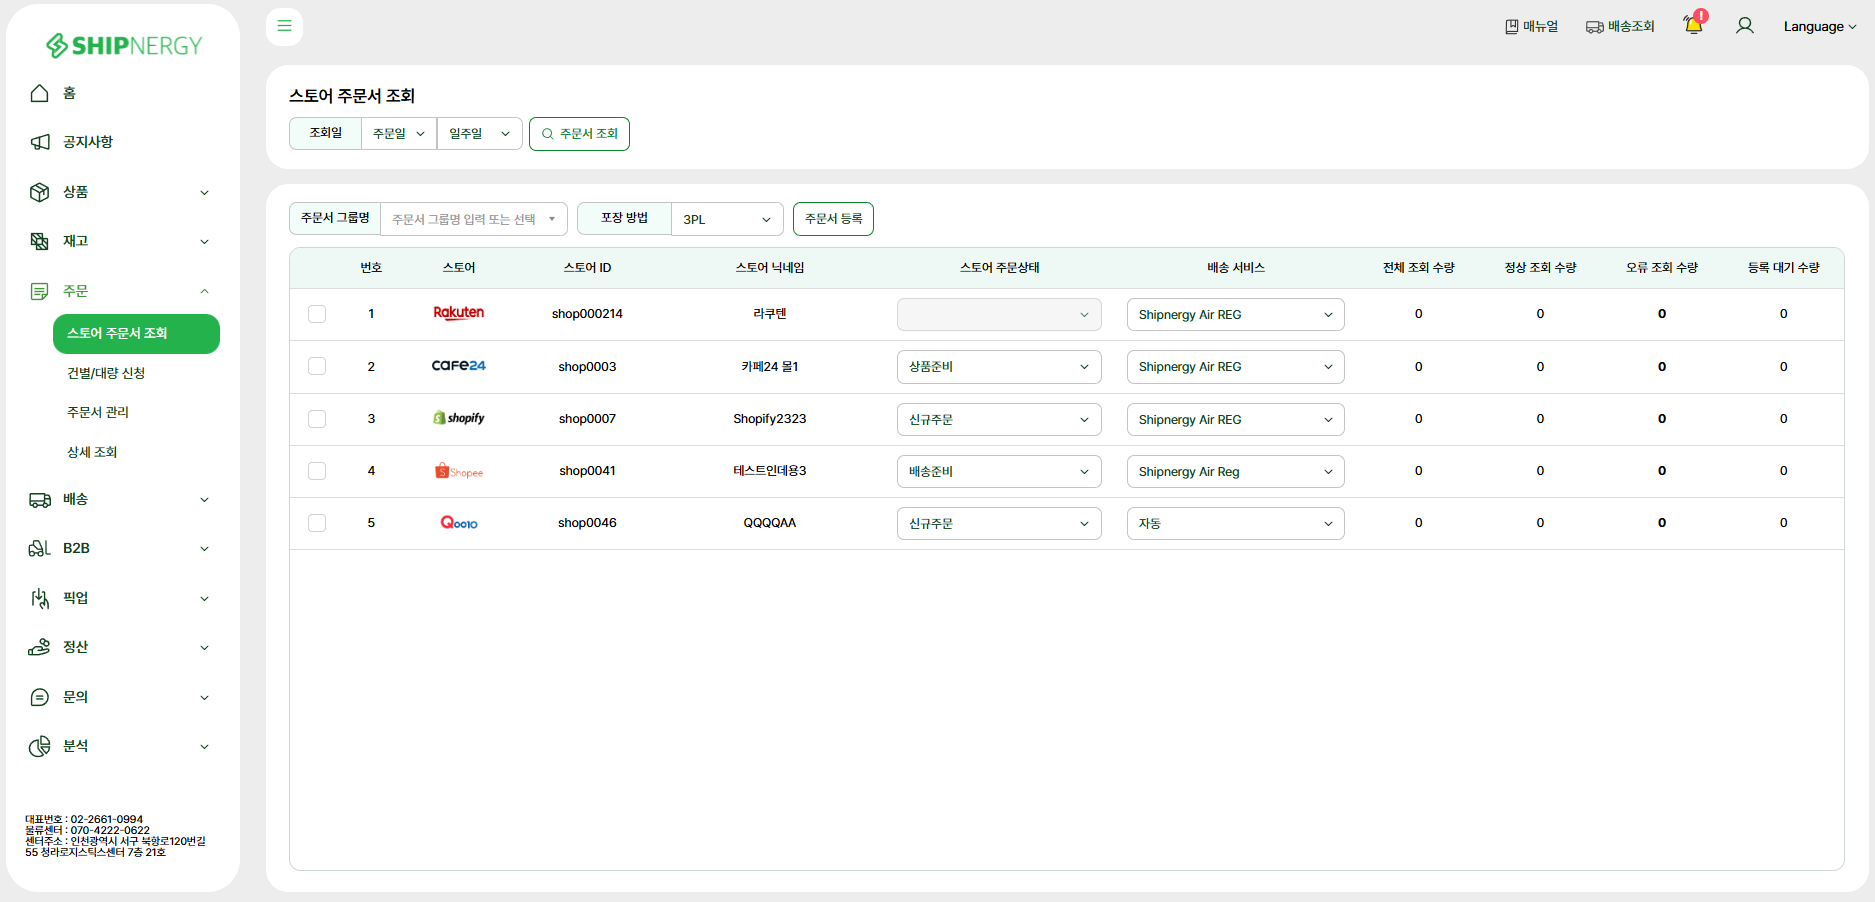Viewport: 1875px width, 902px height.
Task: Open the notification bell icon
Action: [x=1693, y=25]
